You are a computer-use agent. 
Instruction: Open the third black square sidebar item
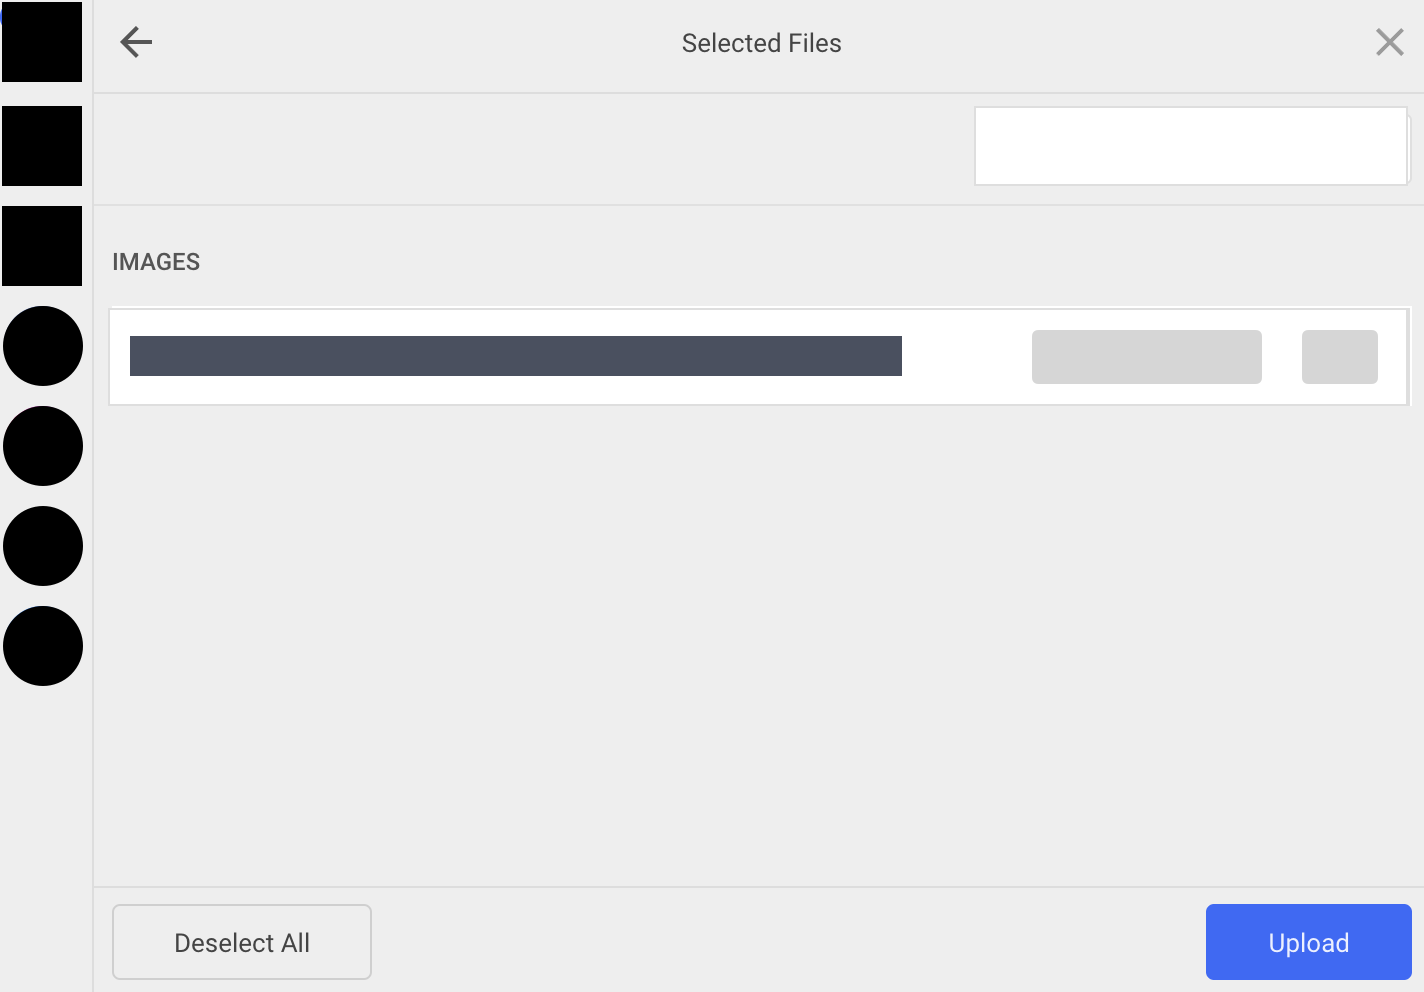click(42, 246)
